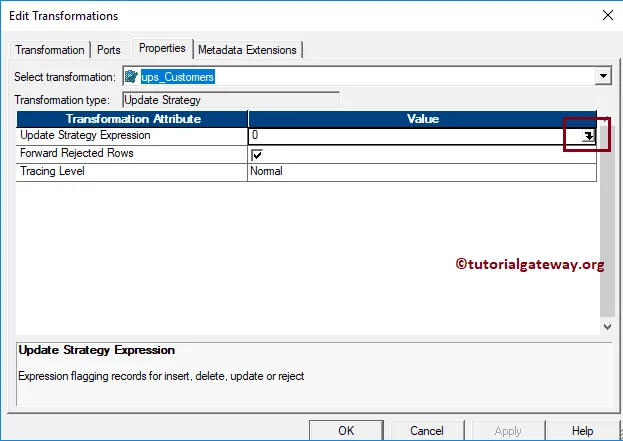This screenshot has width=623, height=441.
Task: Select the Forward Rejected Rows attribute label
Action: pos(77,153)
